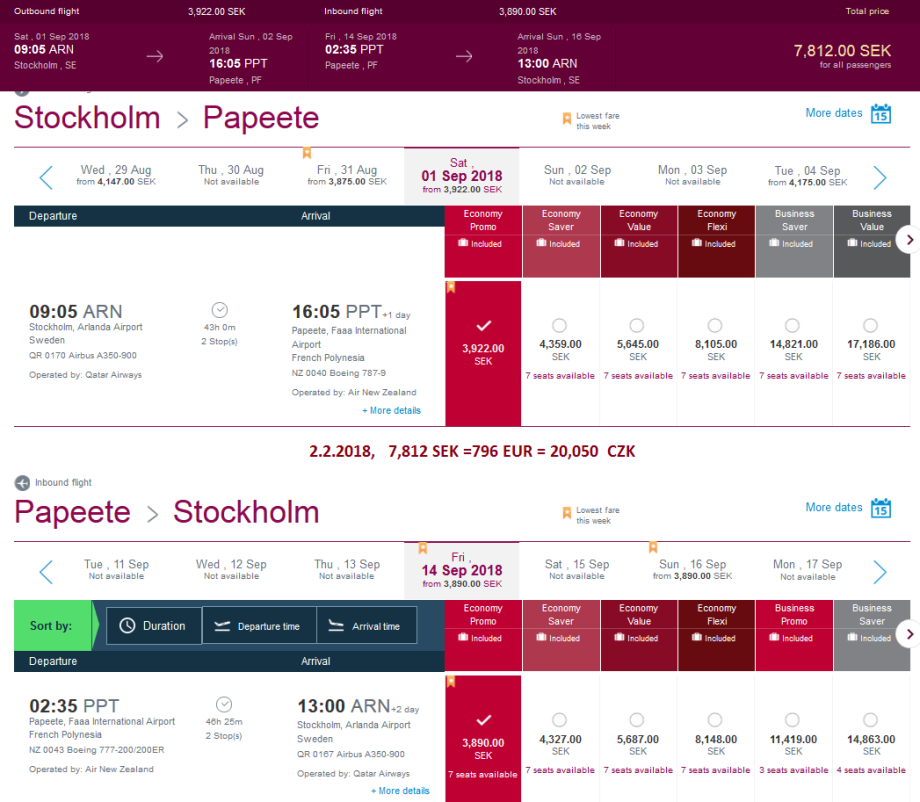Go to next outbound dates with right arrow
This screenshot has height=802, width=920.
[879, 178]
